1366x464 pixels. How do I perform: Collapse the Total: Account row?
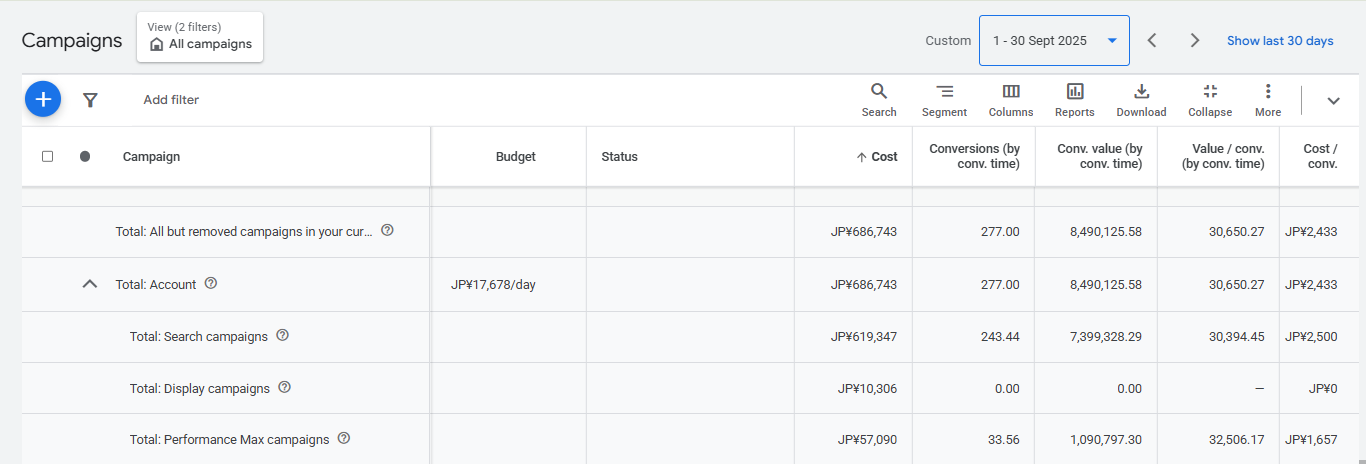[x=90, y=284]
